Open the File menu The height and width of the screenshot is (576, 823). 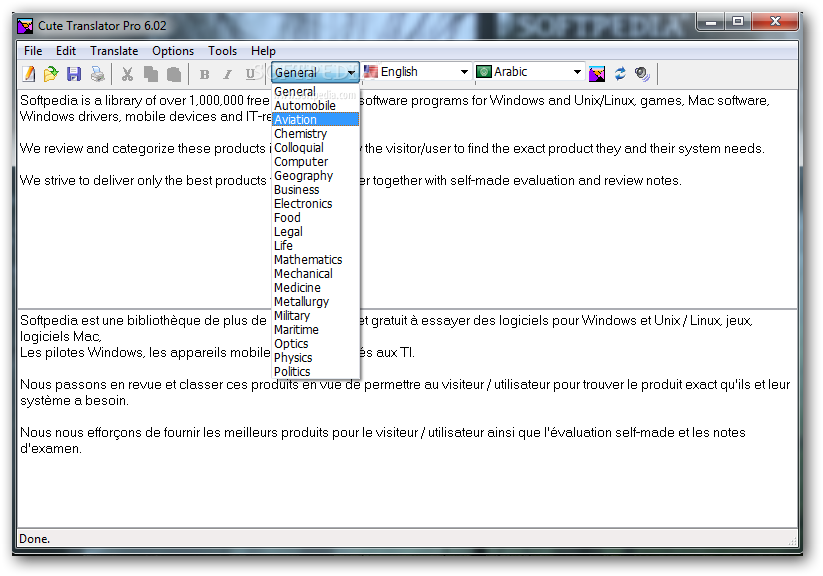(33, 51)
